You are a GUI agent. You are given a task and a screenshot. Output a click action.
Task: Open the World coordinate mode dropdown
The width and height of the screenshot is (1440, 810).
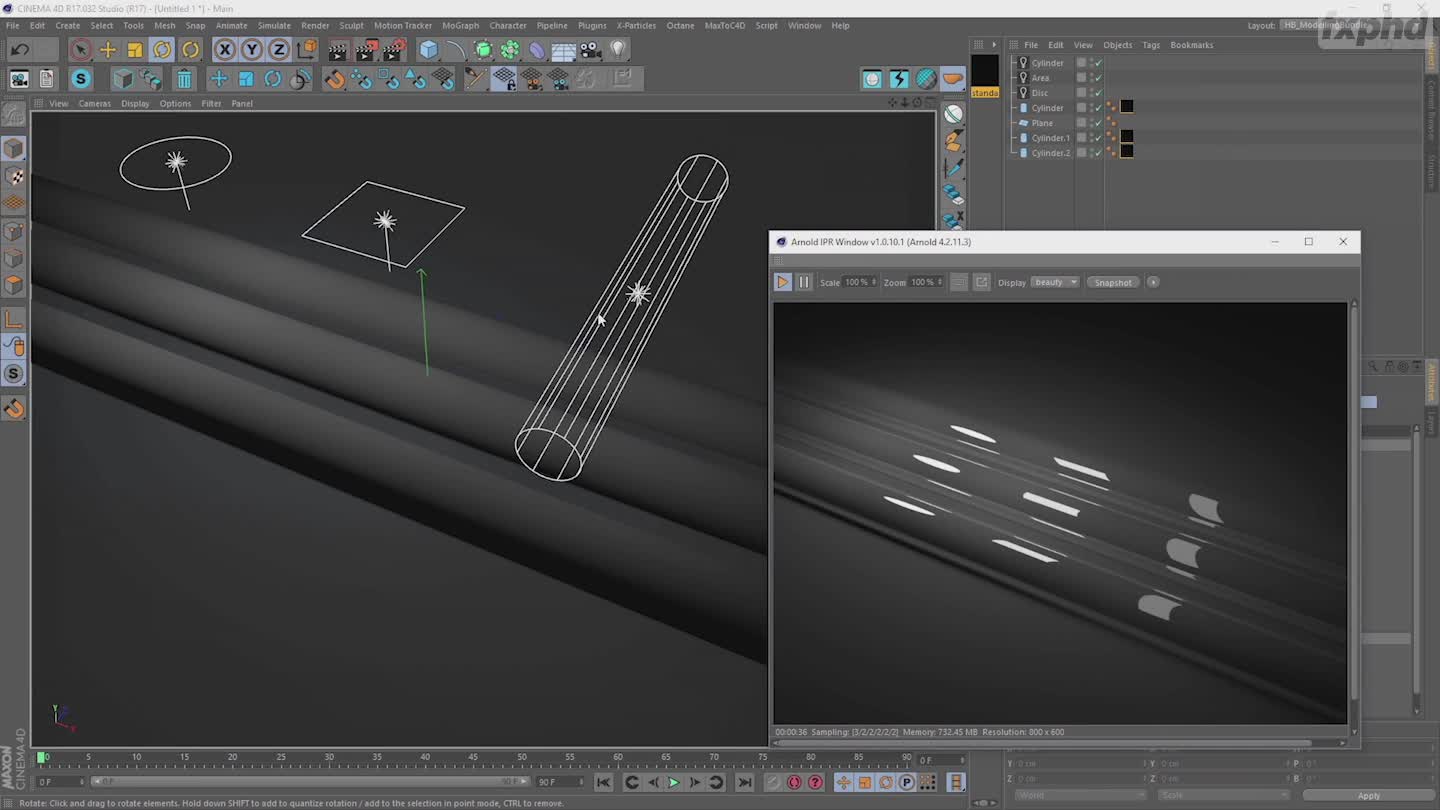(1079, 795)
